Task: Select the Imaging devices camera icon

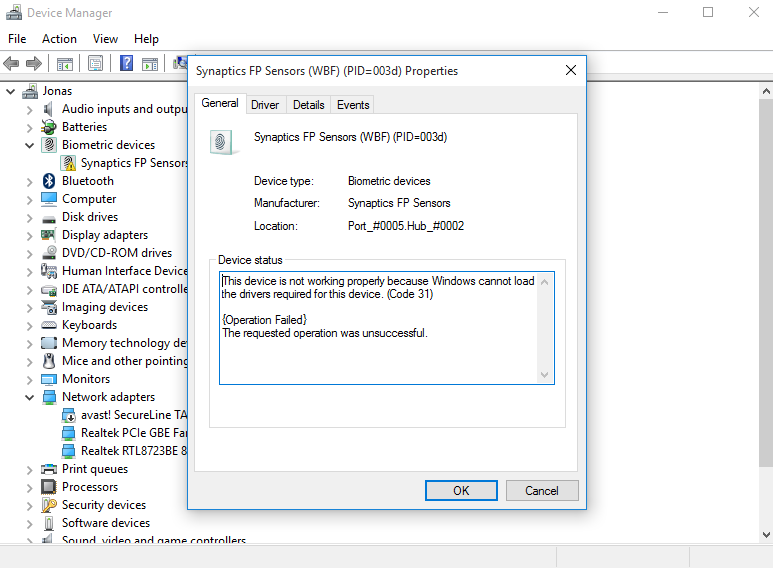Action: (x=49, y=307)
